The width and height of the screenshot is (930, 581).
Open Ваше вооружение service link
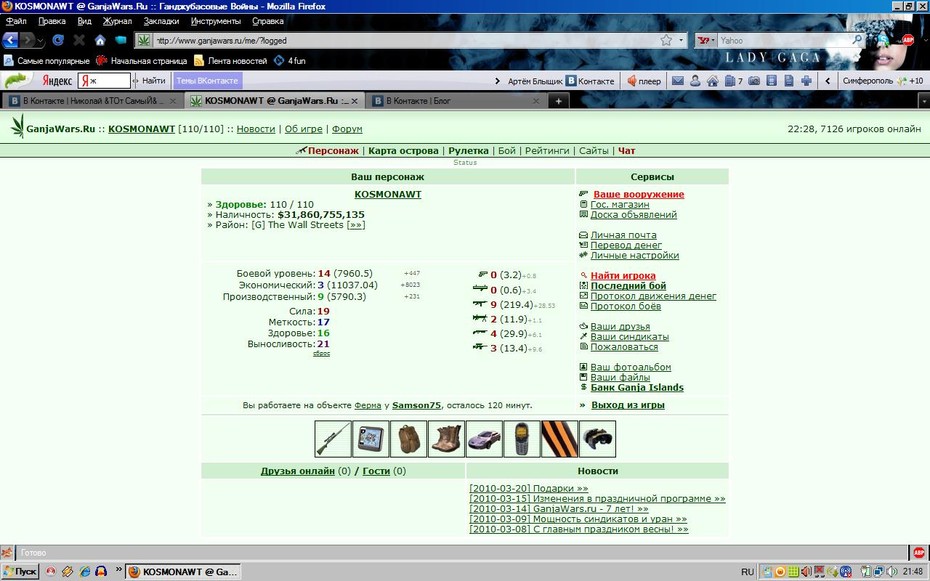[639, 194]
